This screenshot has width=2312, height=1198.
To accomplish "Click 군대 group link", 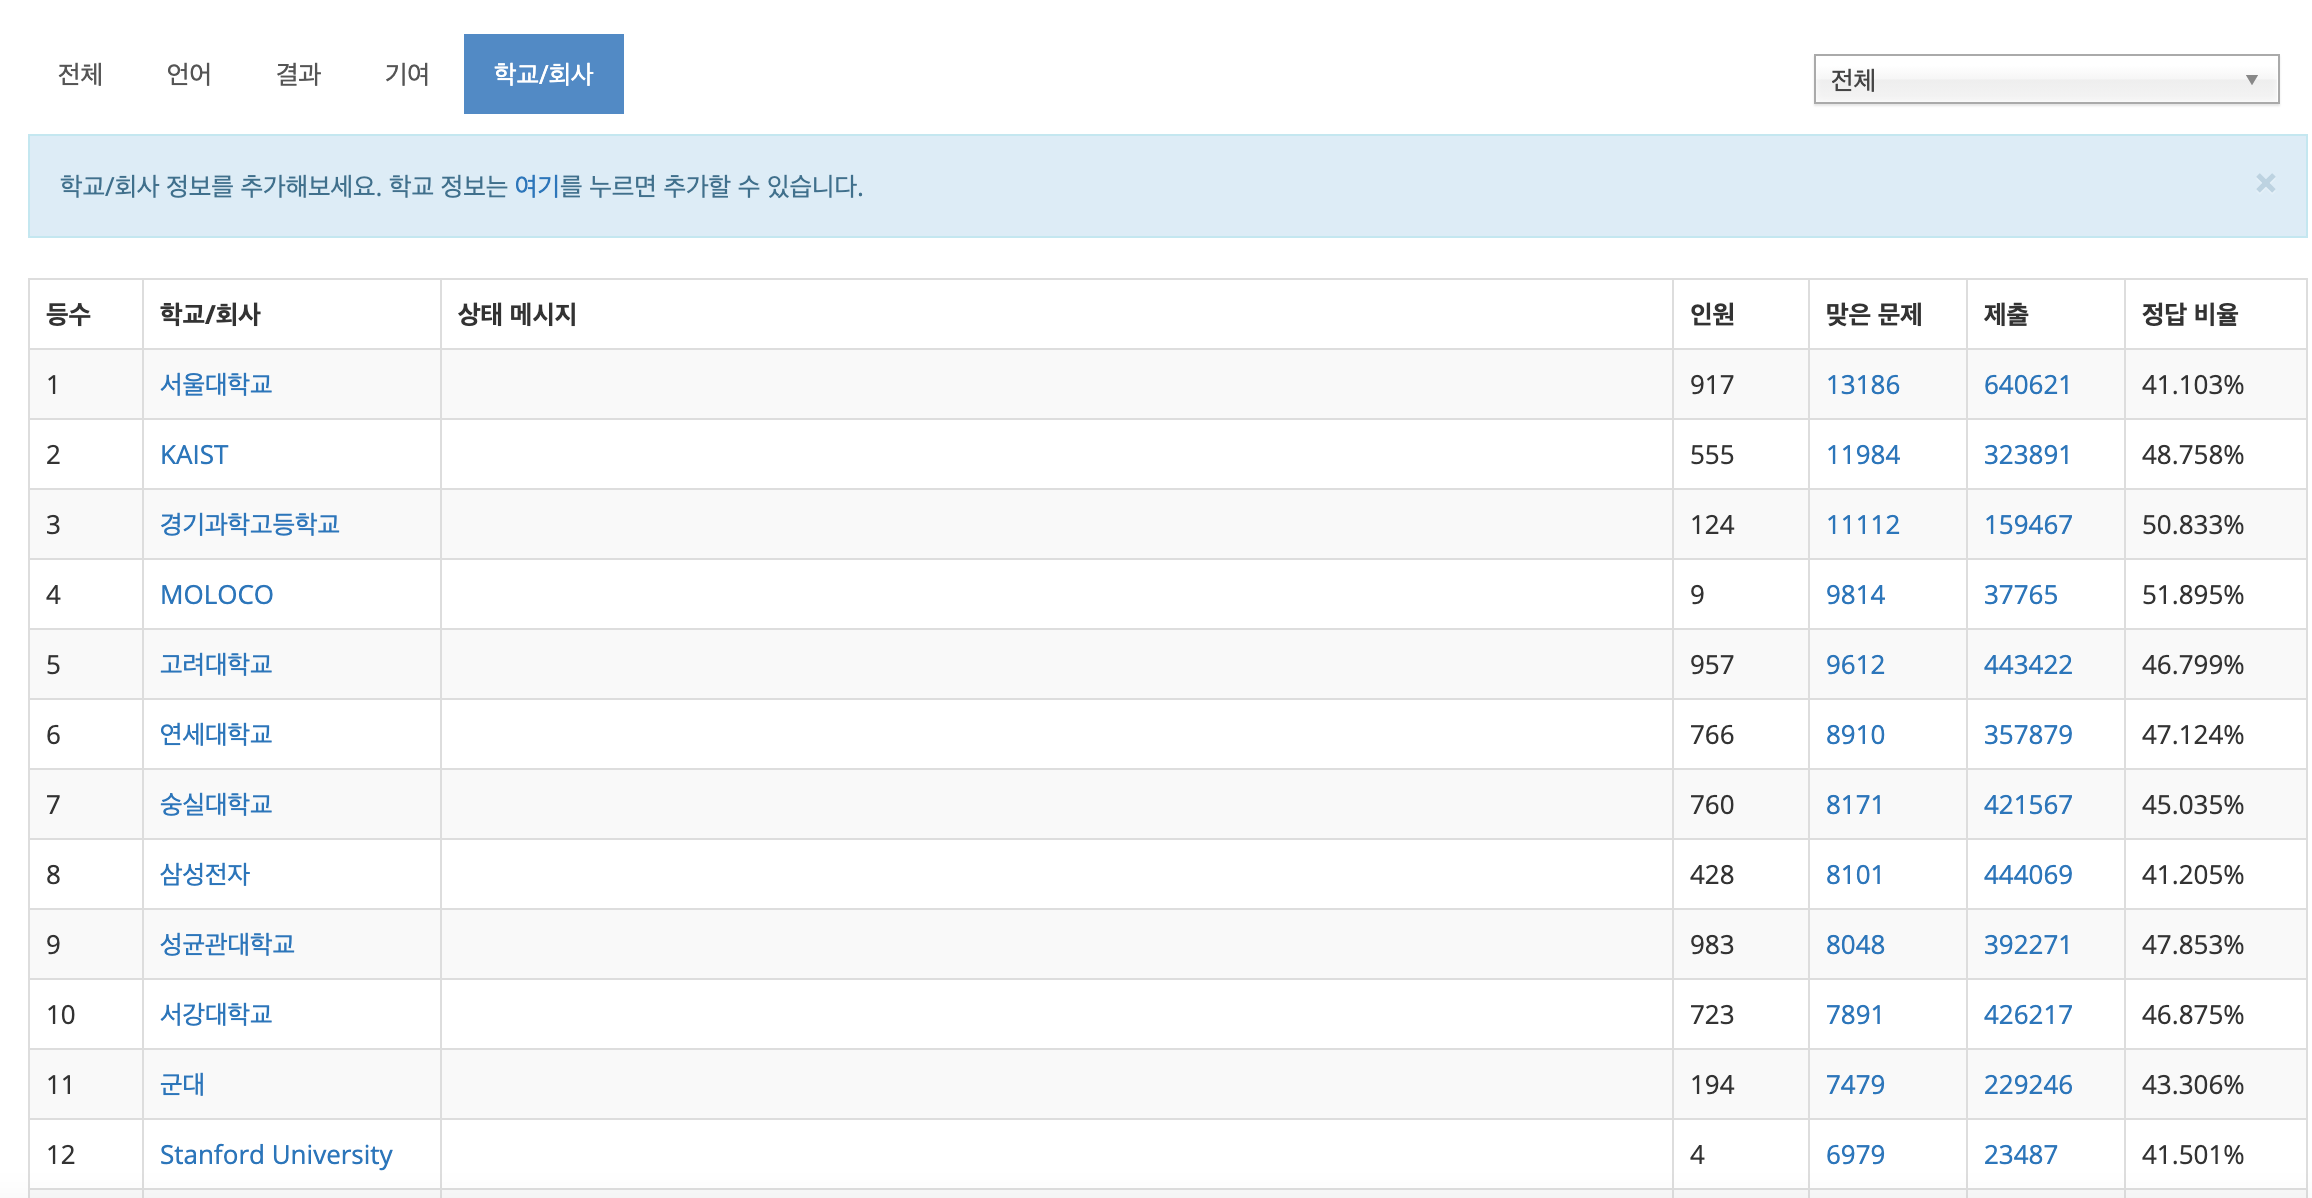I will 182,1084.
